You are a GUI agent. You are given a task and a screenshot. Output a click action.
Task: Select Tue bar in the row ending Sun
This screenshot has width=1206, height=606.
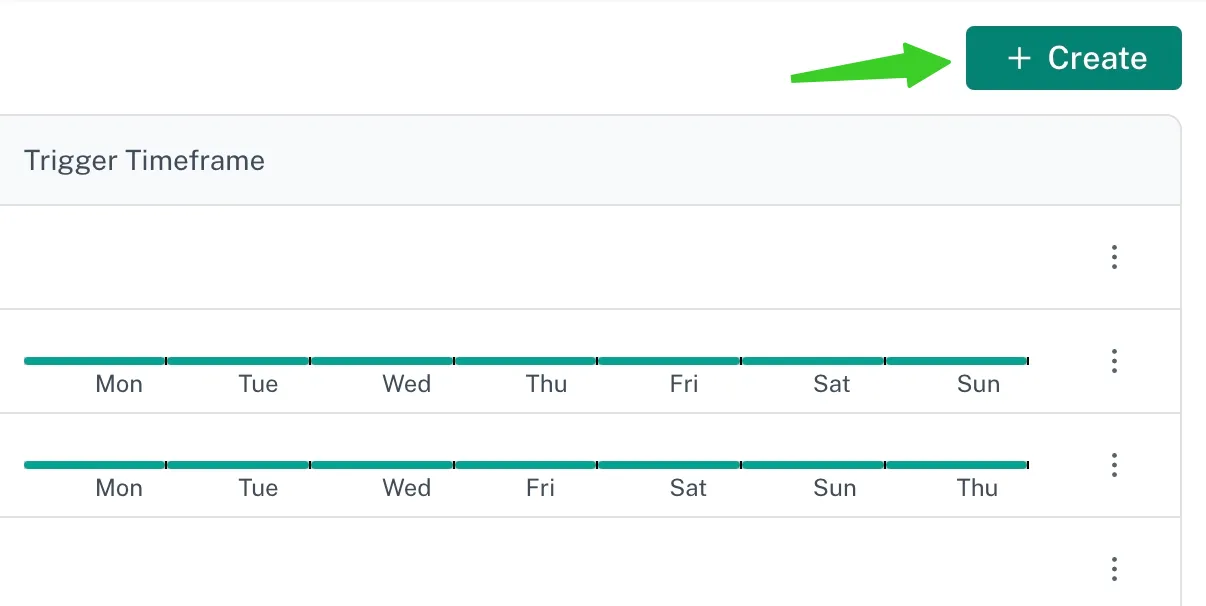point(239,361)
